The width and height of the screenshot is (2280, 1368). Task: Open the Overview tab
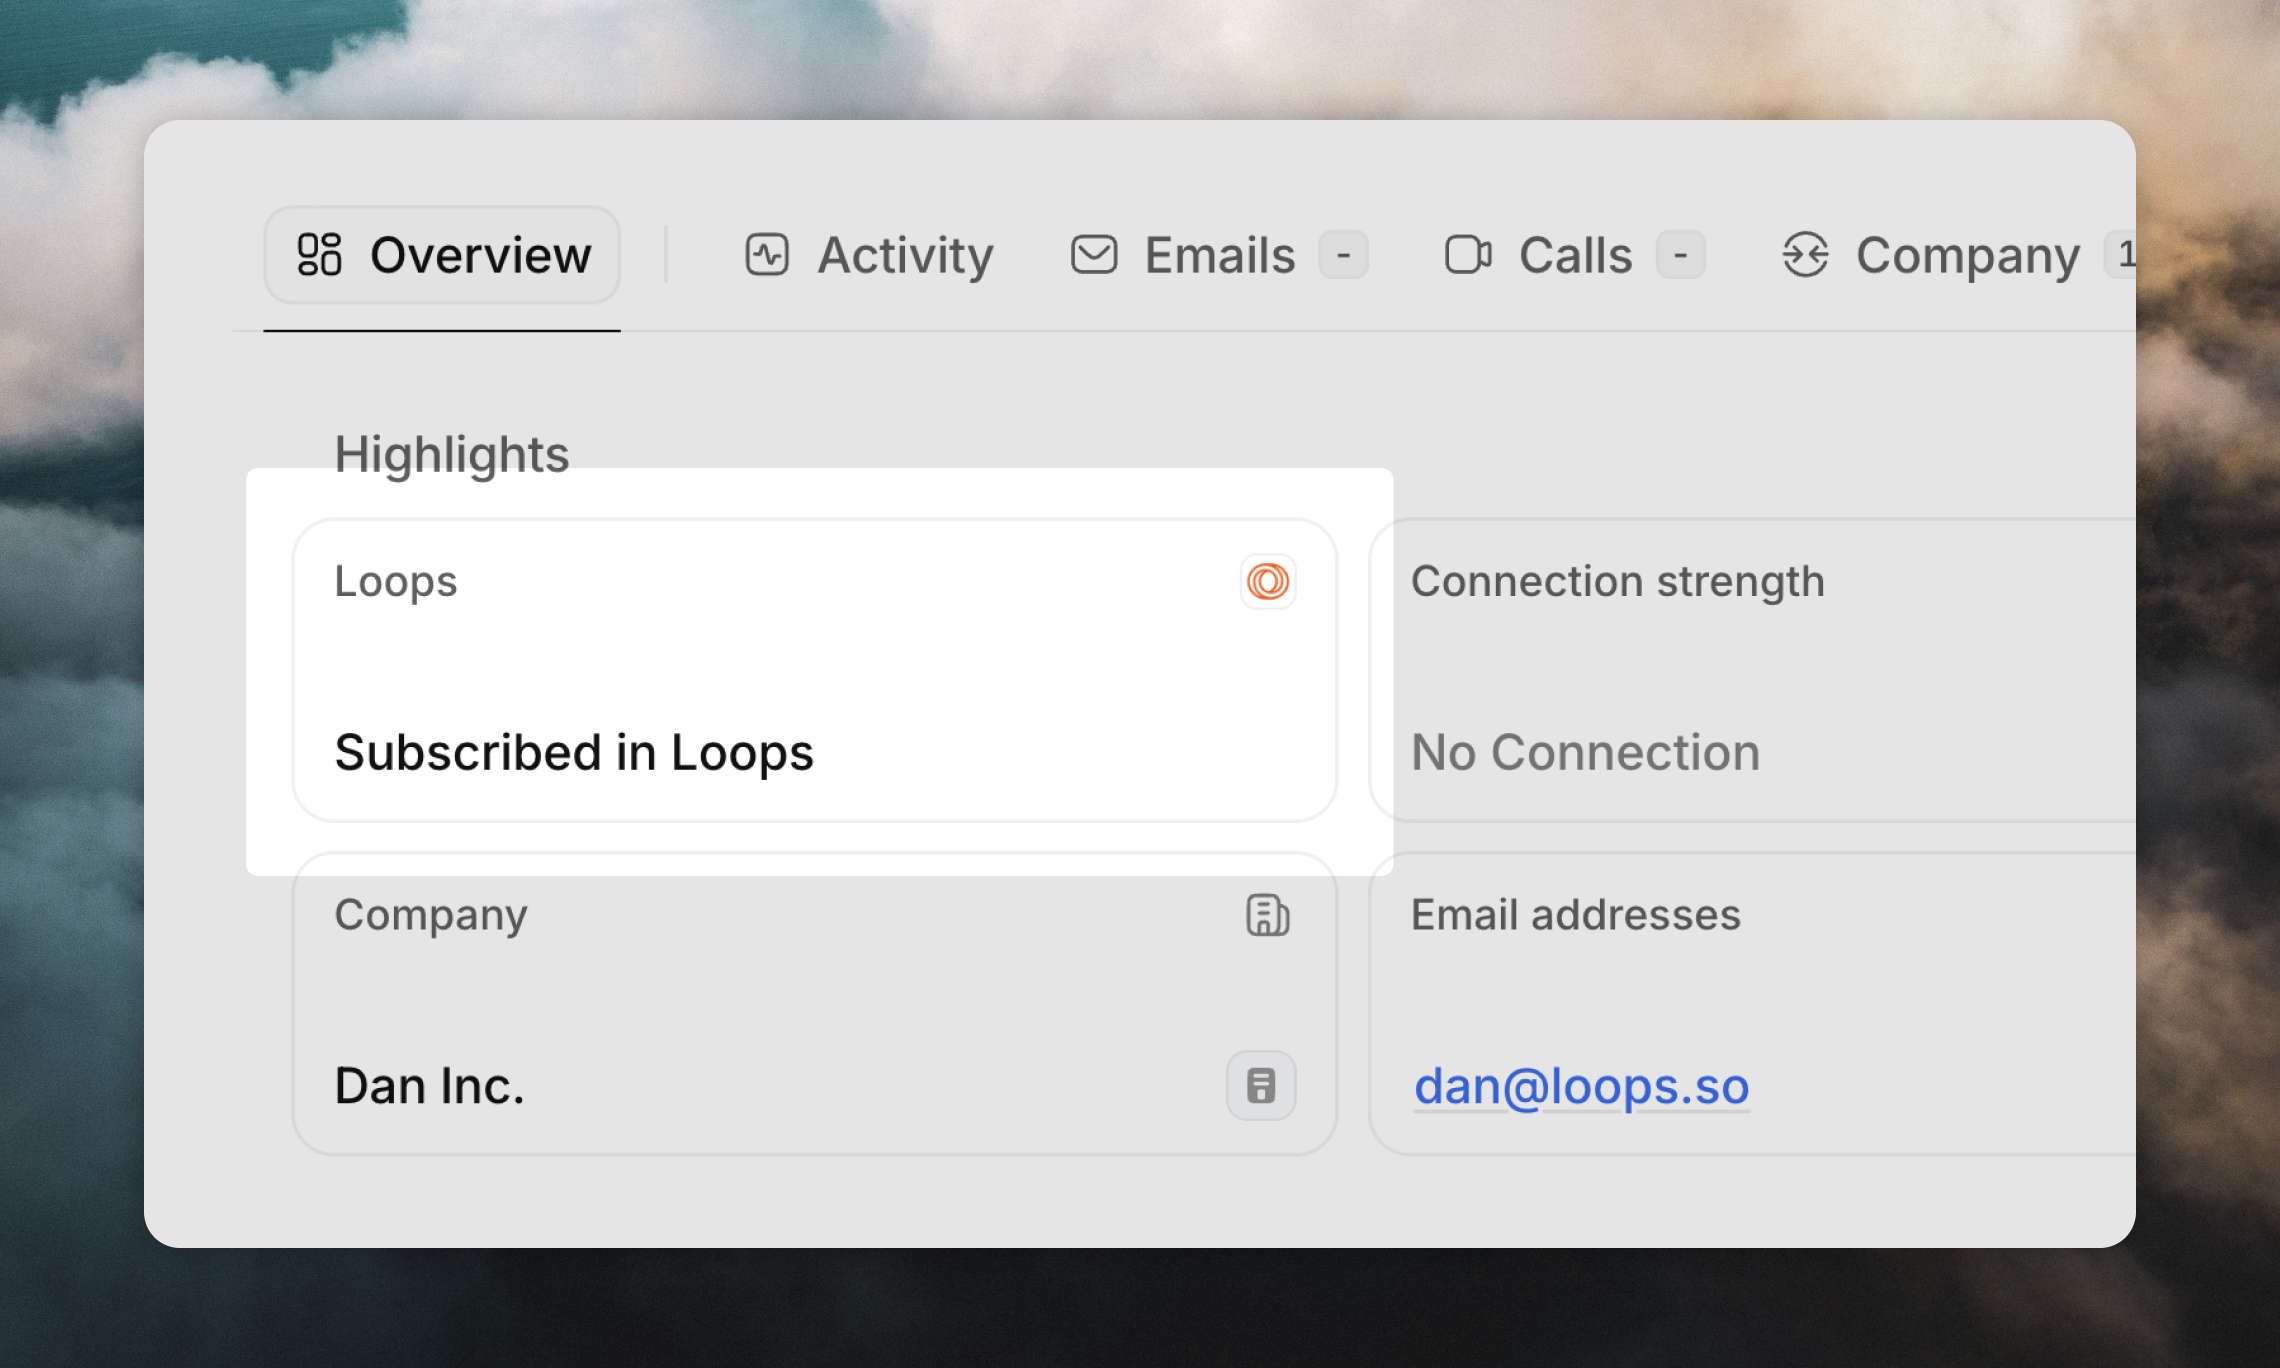[x=442, y=255]
